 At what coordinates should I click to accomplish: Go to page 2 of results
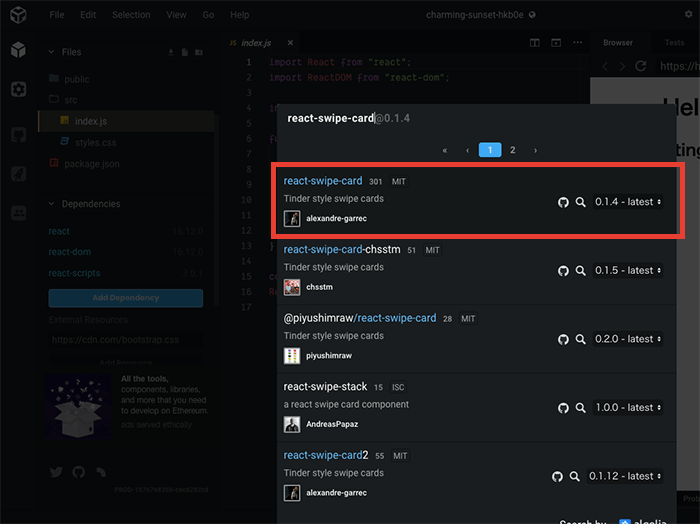[513, 150]
